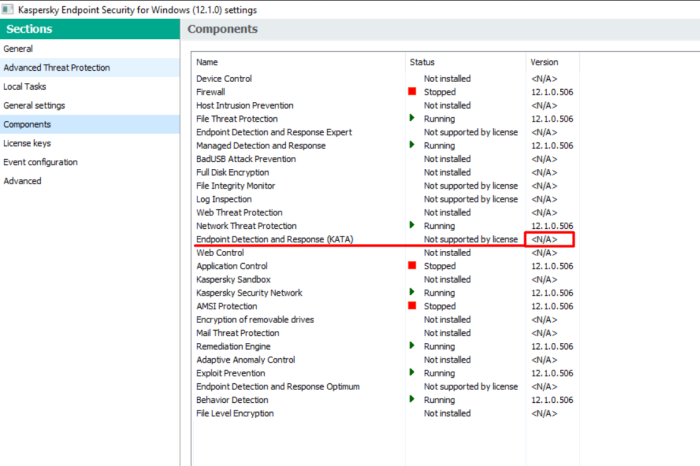
Task: Sort components by the Name column header
Action: (x=206, y=62)
